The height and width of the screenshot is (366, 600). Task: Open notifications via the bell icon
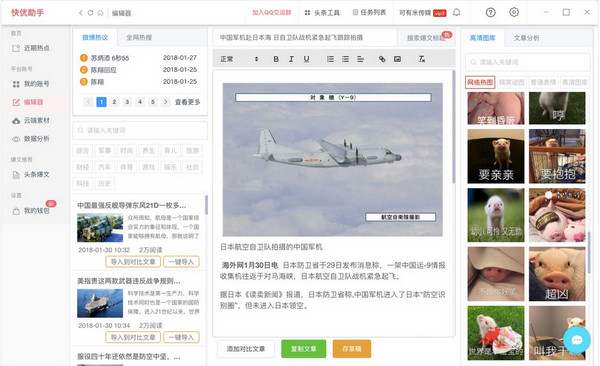pos(457,12)
